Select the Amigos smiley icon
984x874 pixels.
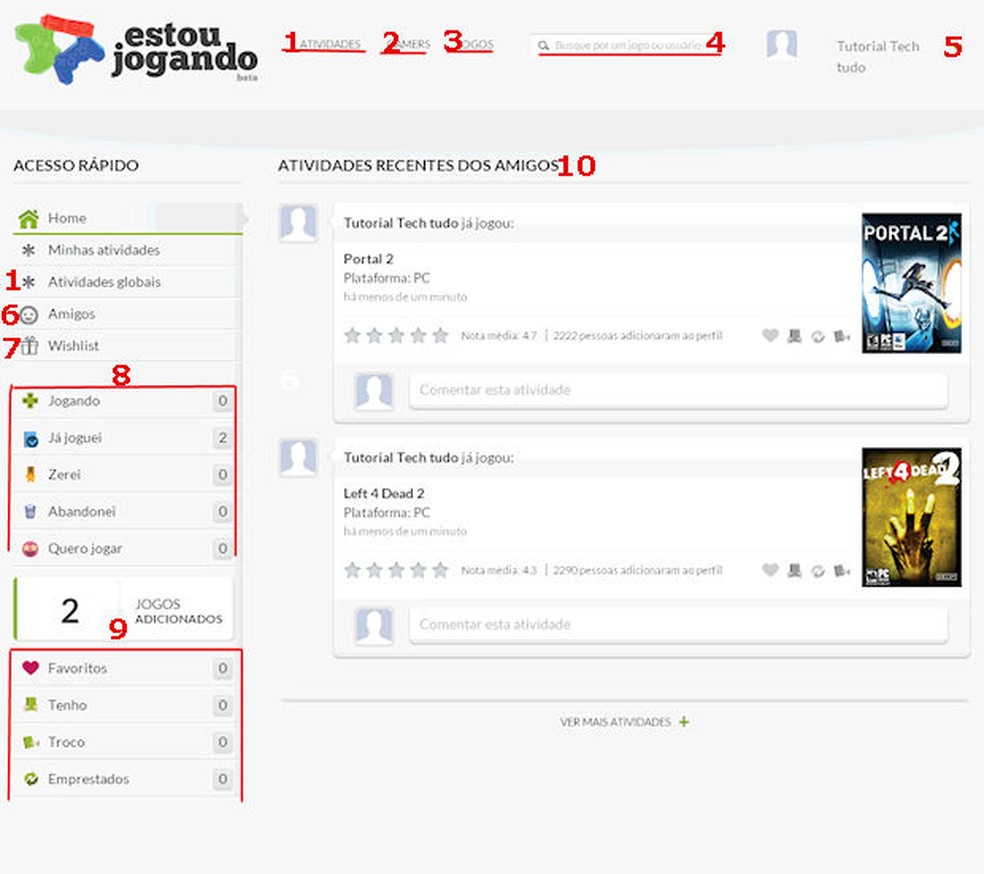(29, 313)
